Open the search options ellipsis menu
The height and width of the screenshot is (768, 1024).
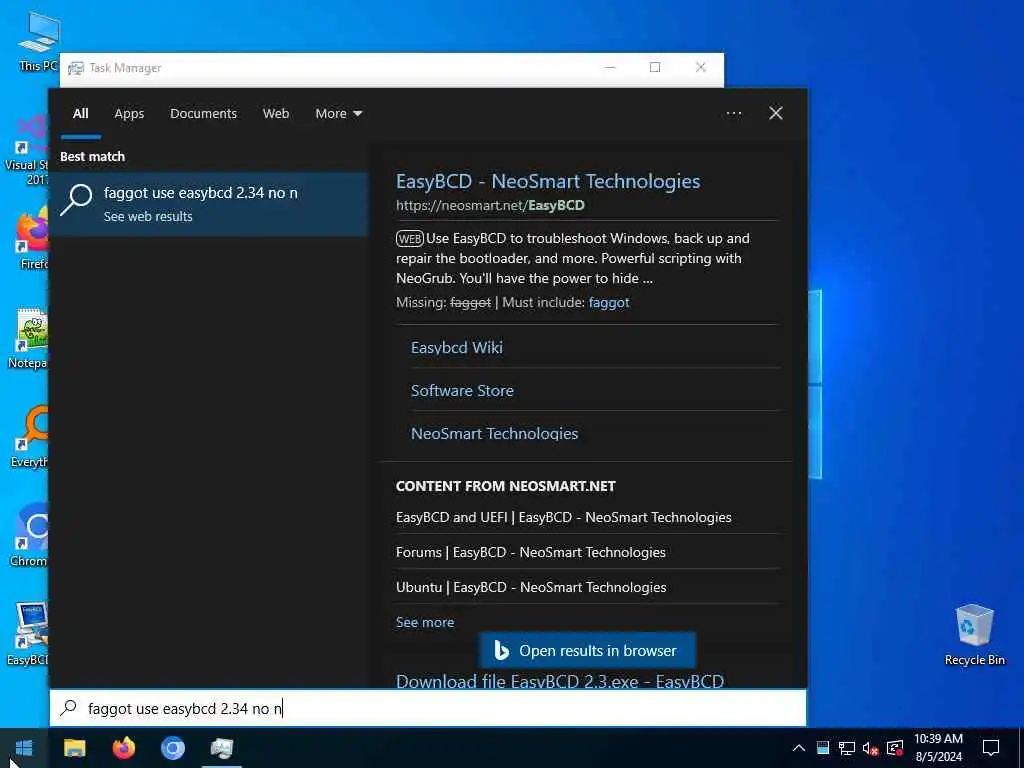(734, 114)
